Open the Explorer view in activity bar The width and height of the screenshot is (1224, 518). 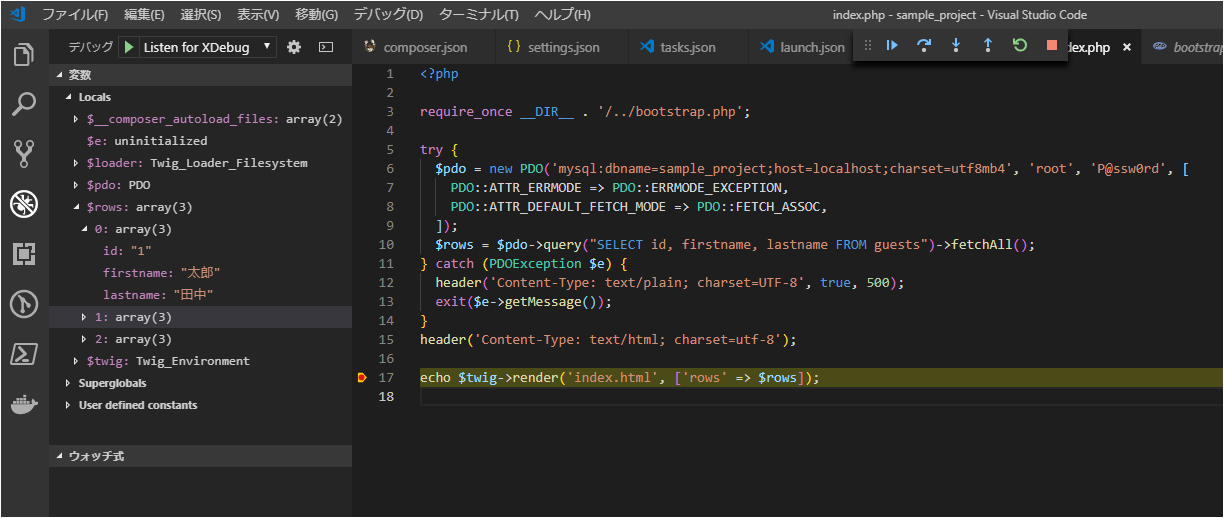coord(24,55)
